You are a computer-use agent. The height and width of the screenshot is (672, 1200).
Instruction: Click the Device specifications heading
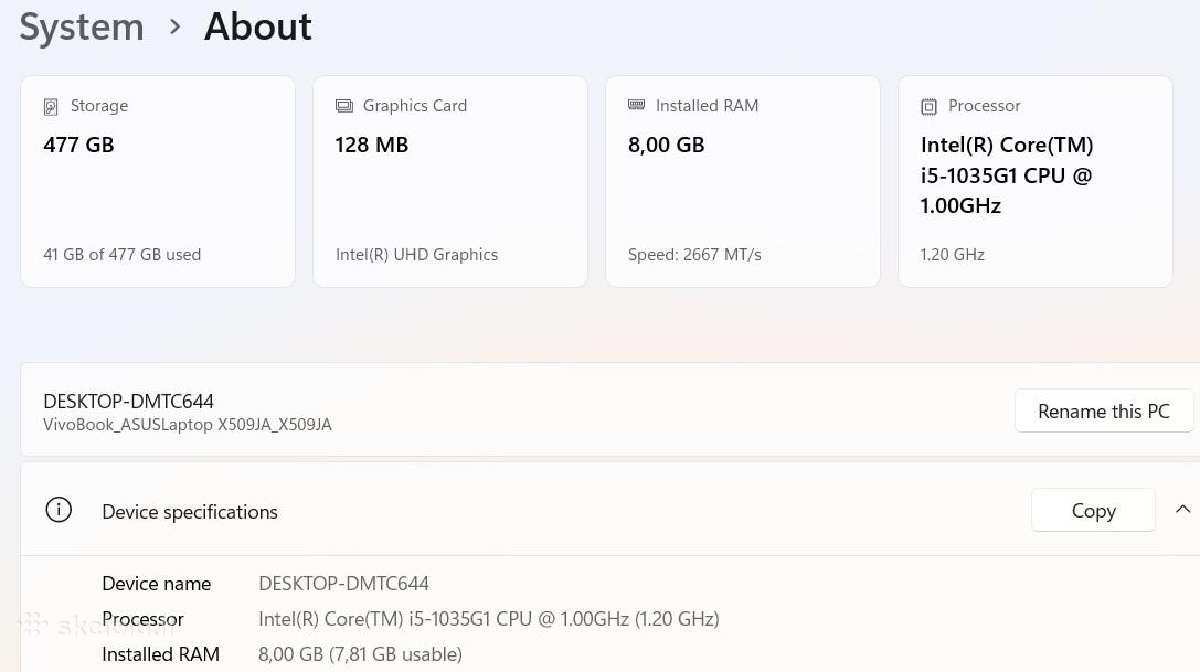[x=190, y=512]
